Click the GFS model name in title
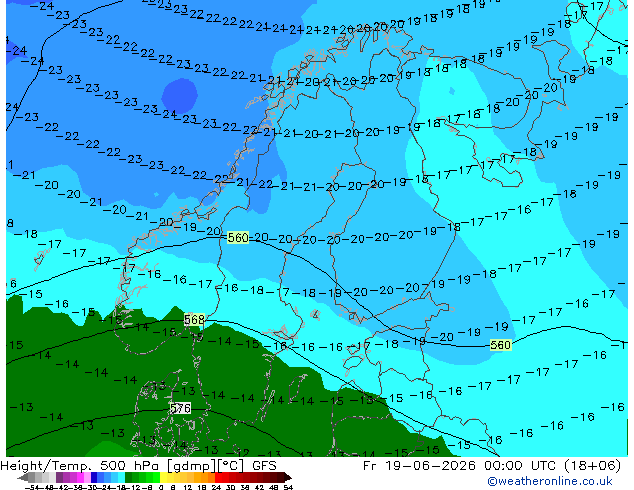The height and width of the screenshot is (490, 634). (x=264, y=466)
